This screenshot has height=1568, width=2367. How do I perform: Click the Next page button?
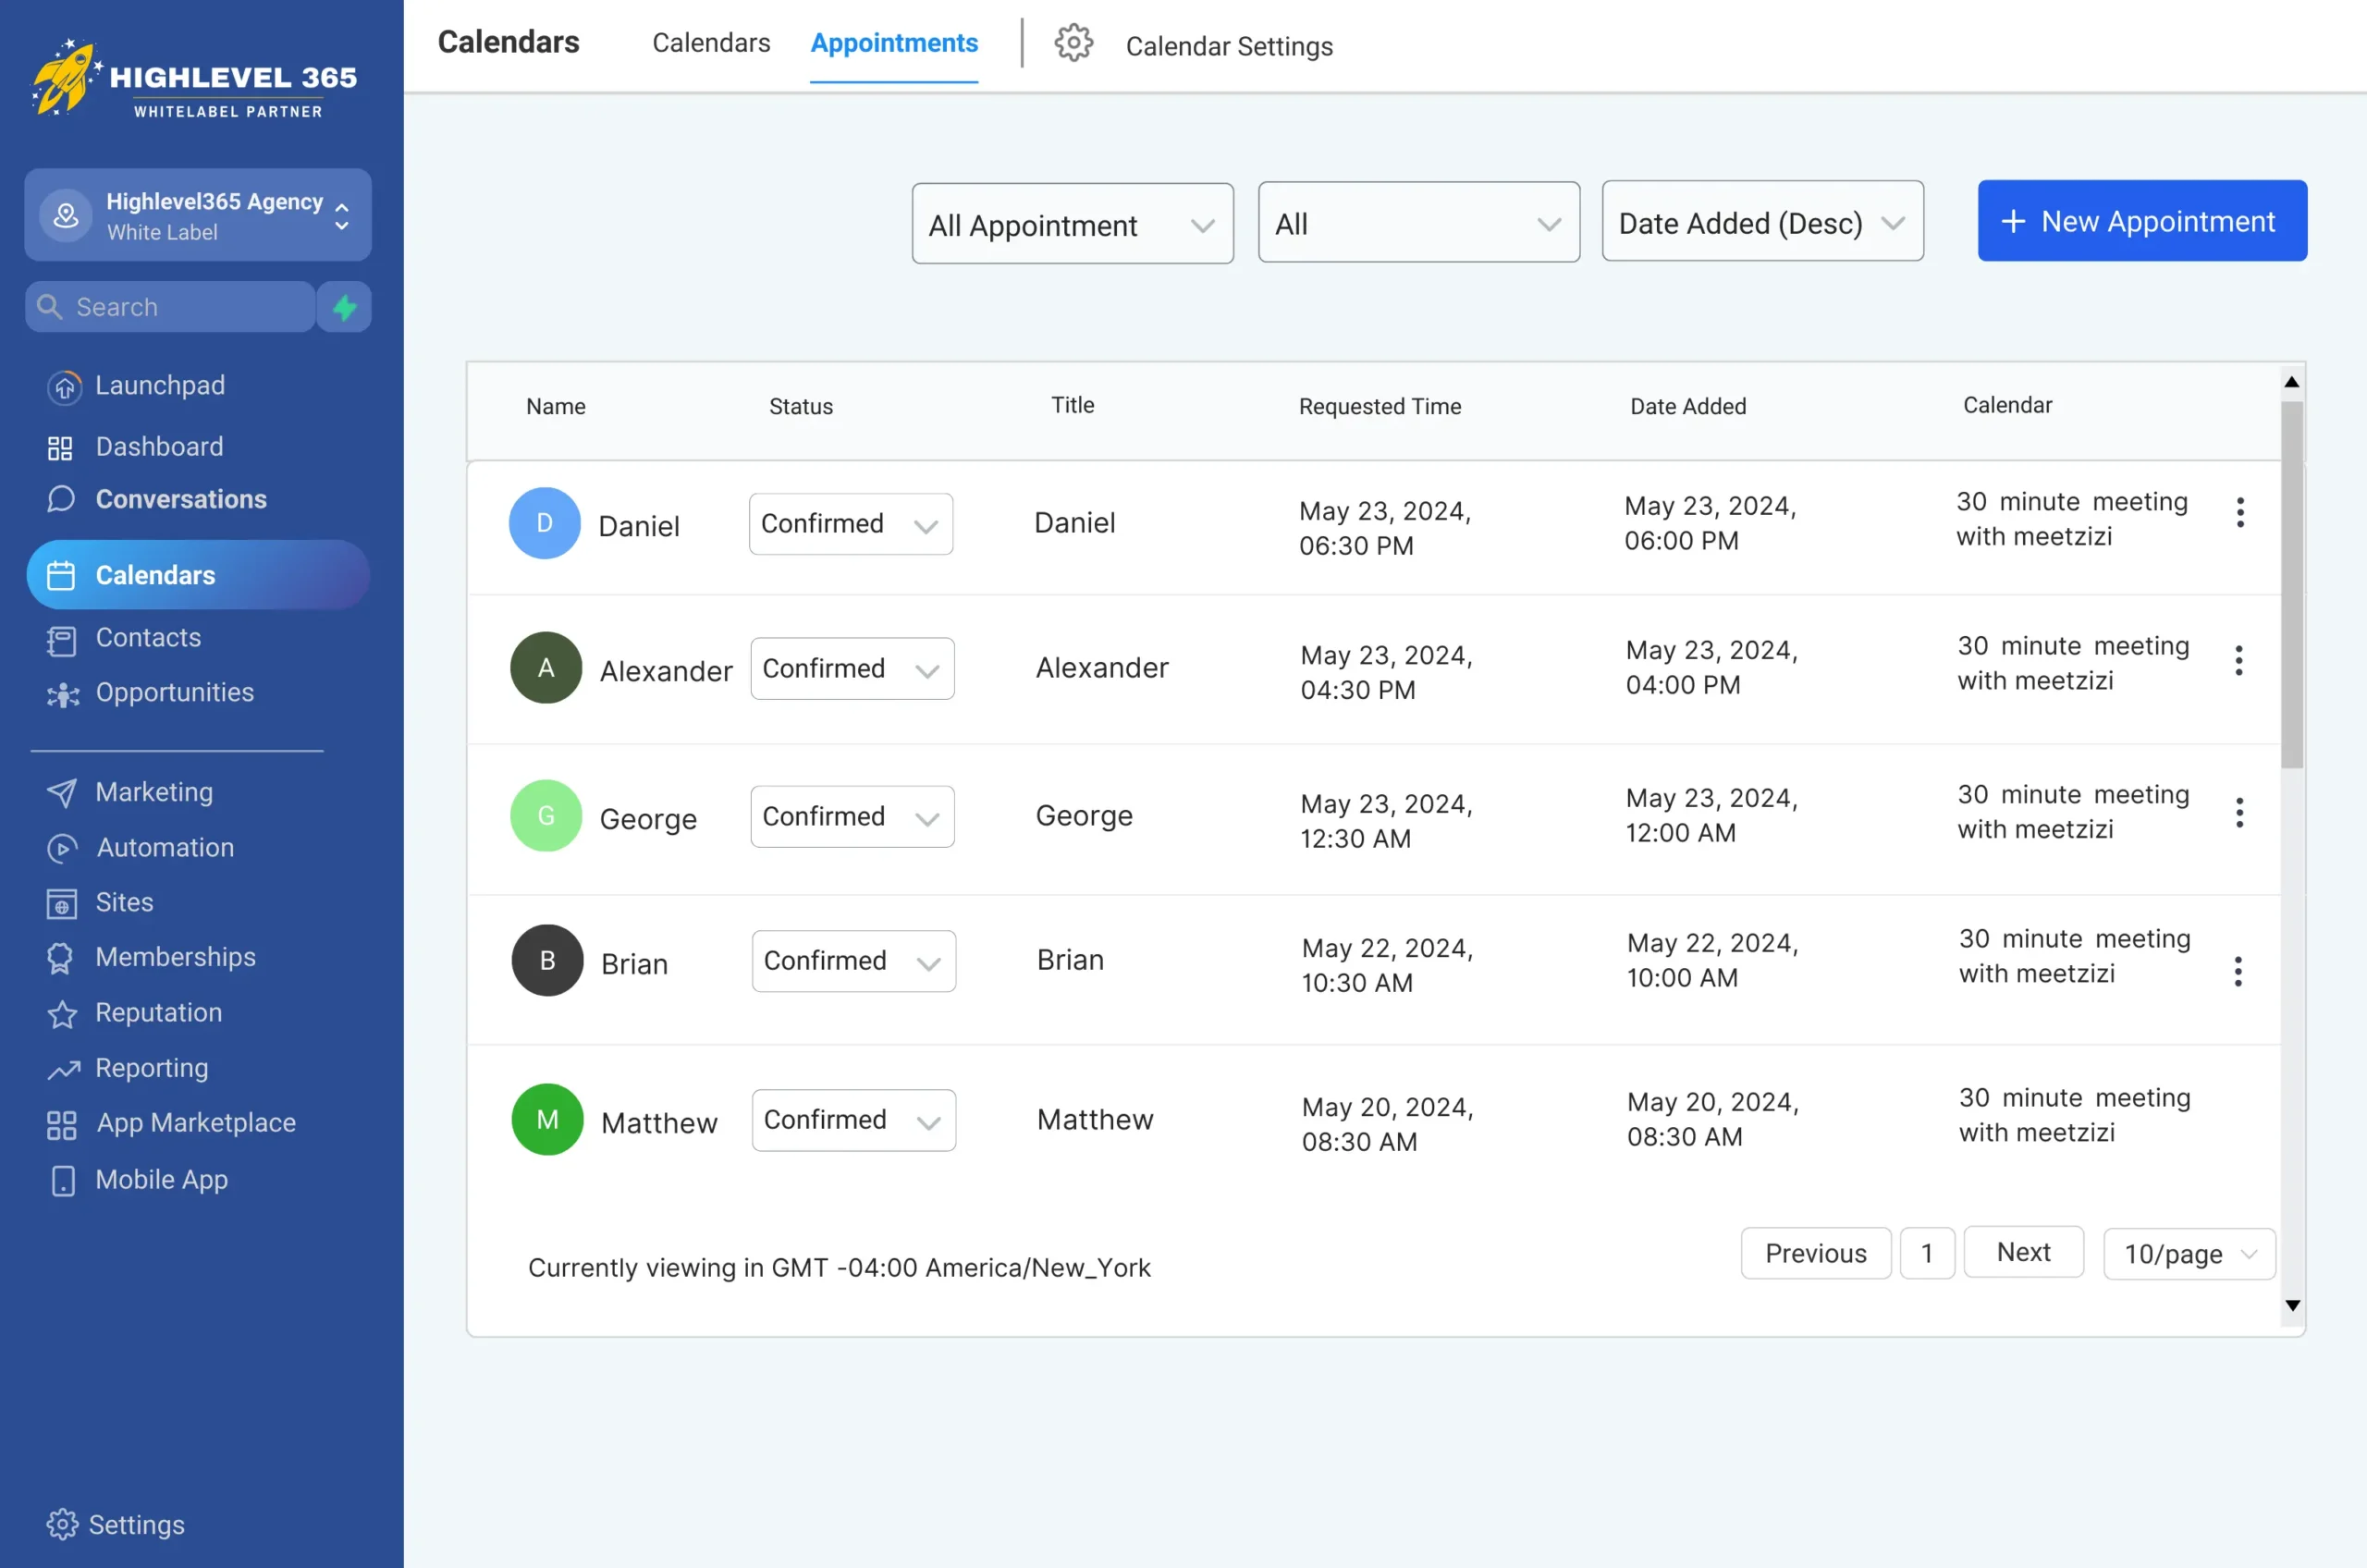click(2023, 1252)
